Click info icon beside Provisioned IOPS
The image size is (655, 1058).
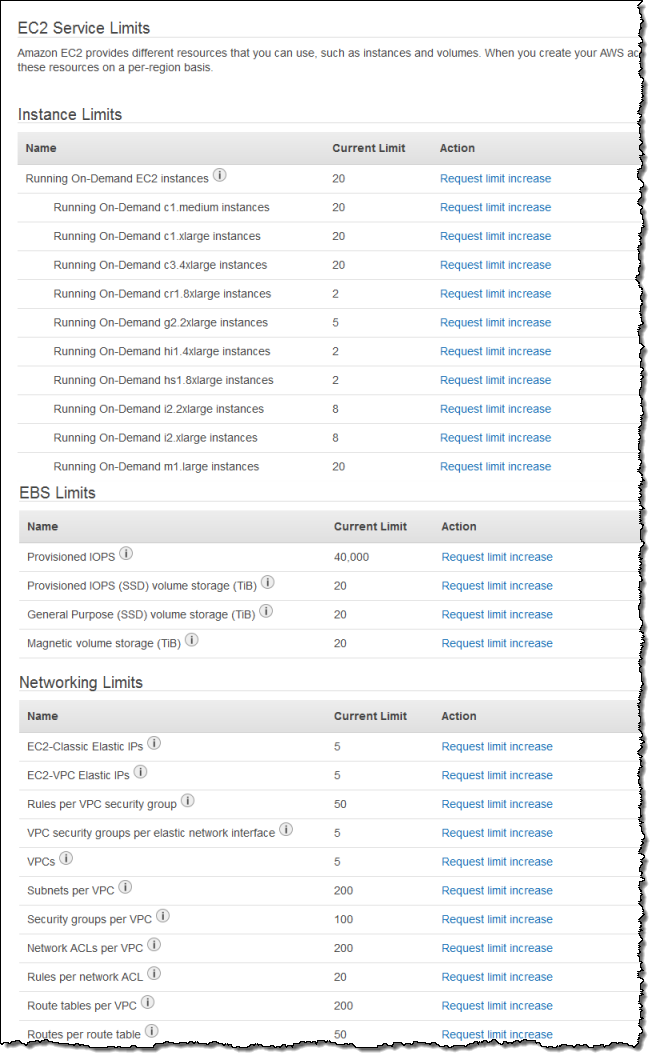click(x=126, y=555)
